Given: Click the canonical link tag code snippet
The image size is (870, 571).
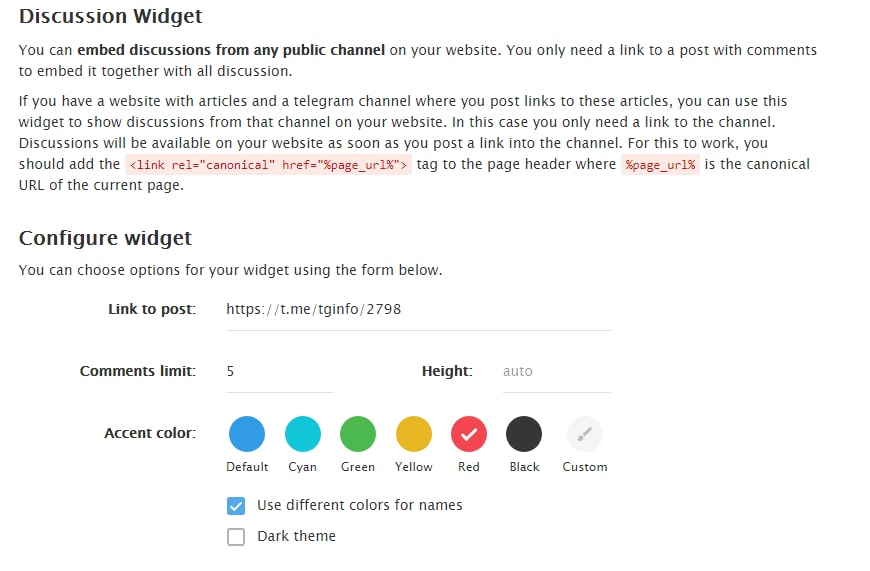Looking at the screenshot, I should (x=268, y=165).
